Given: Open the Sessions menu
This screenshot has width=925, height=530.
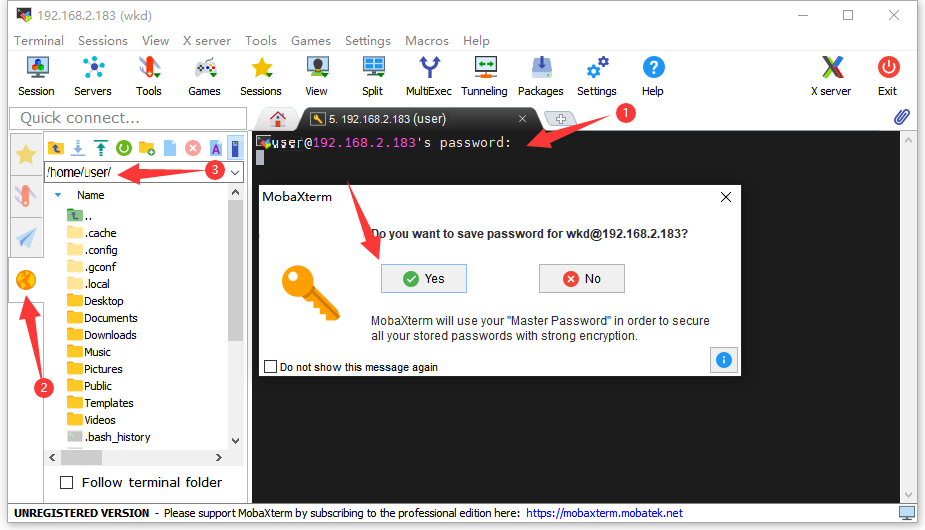Looking at the screenshot, I should coord(103,41).
